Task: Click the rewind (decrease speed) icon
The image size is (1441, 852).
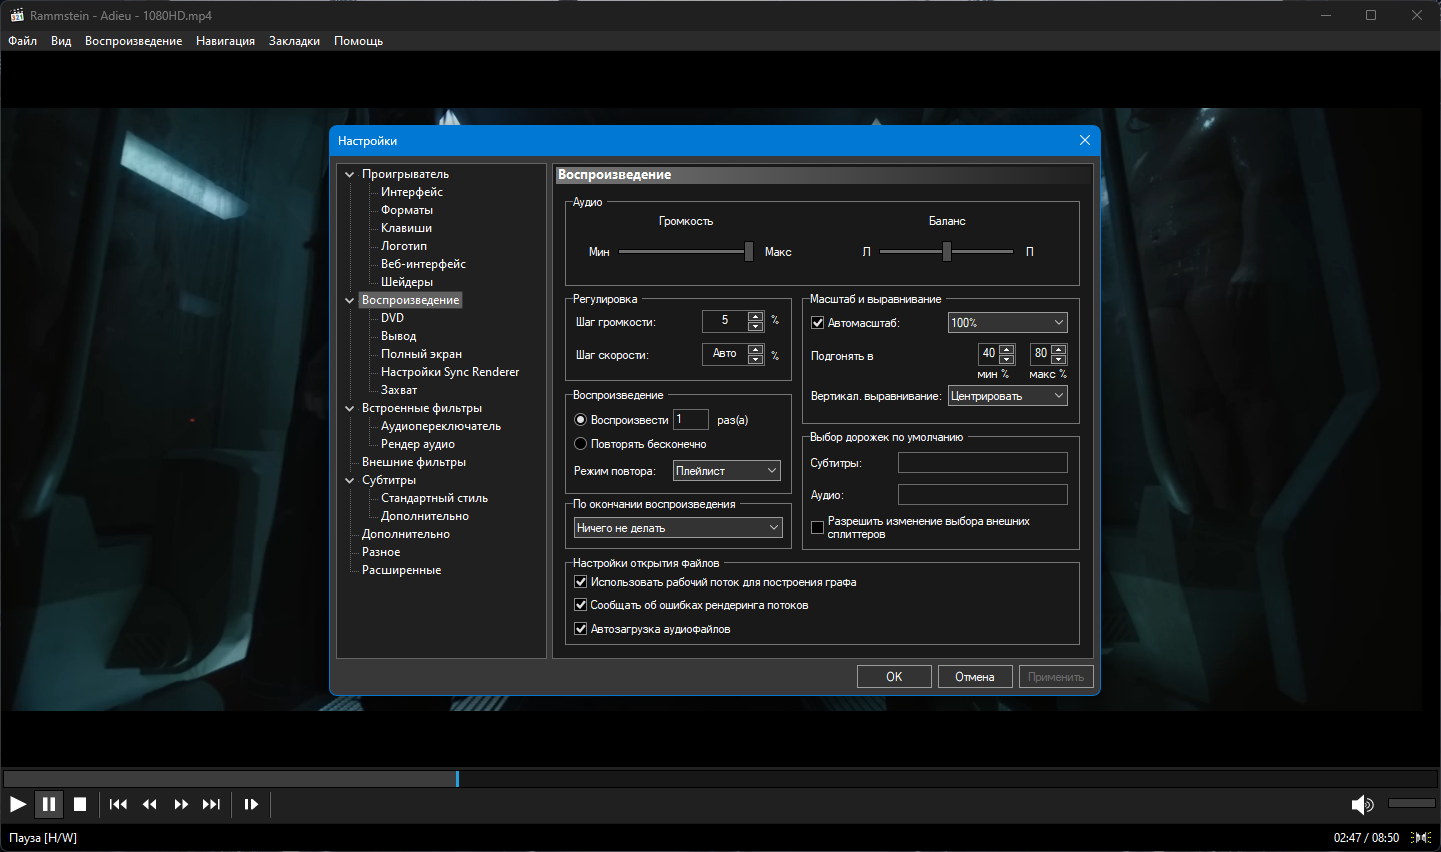Action: pyautogui.click(x=150, y=804)
